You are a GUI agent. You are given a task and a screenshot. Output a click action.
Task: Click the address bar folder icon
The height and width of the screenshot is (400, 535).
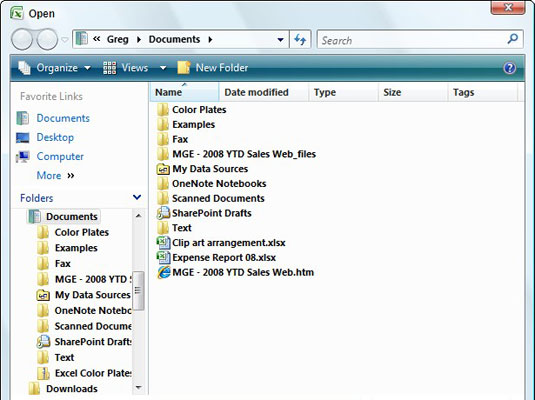(x=82, y=39)
